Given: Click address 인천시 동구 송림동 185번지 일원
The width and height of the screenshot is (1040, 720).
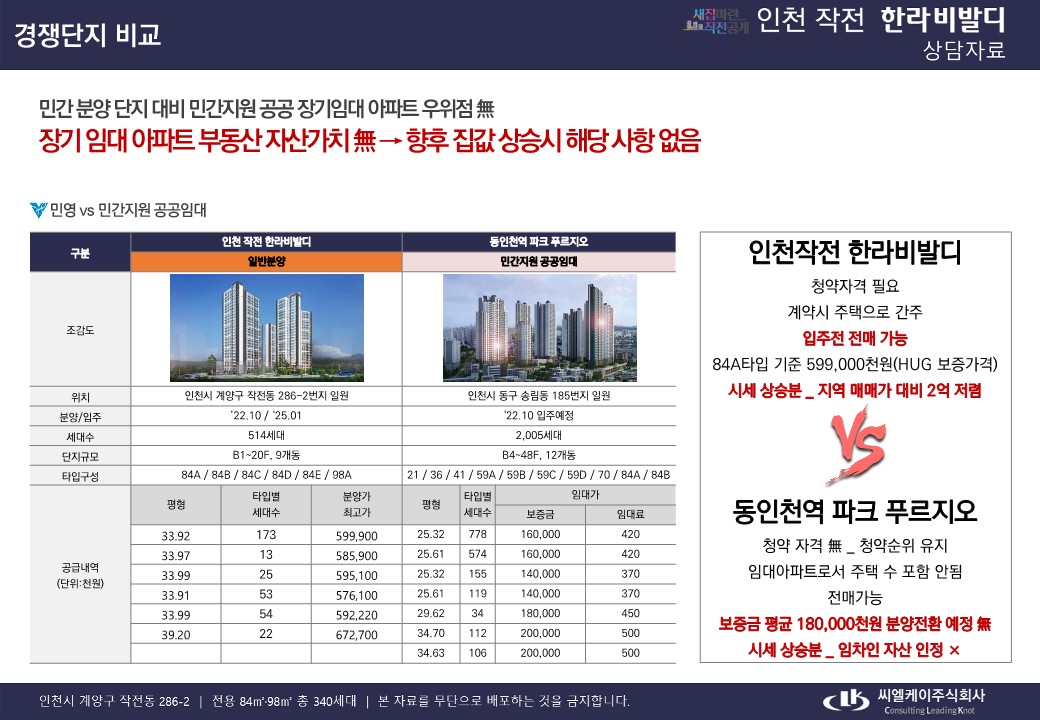Looking at the screenshot, I should [x=539, y=396].
